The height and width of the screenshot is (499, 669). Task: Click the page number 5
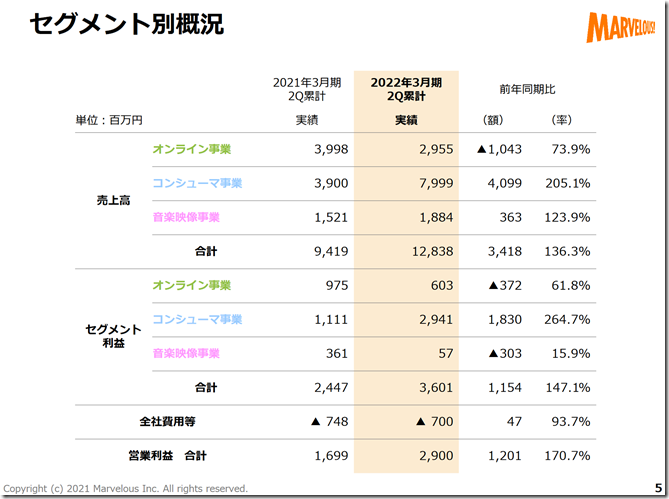(658, 487)
